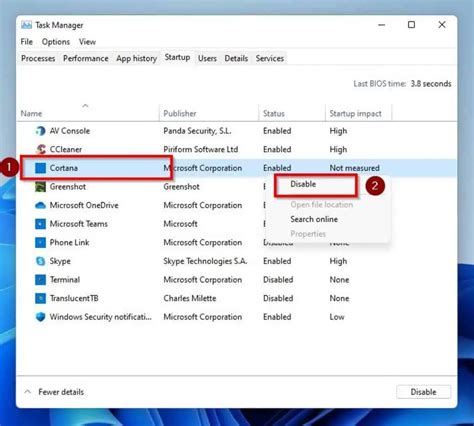Click the Windows Security shield icon
Image resolution: width=474 pixels, height=426 pixels.
pos(40,317)
